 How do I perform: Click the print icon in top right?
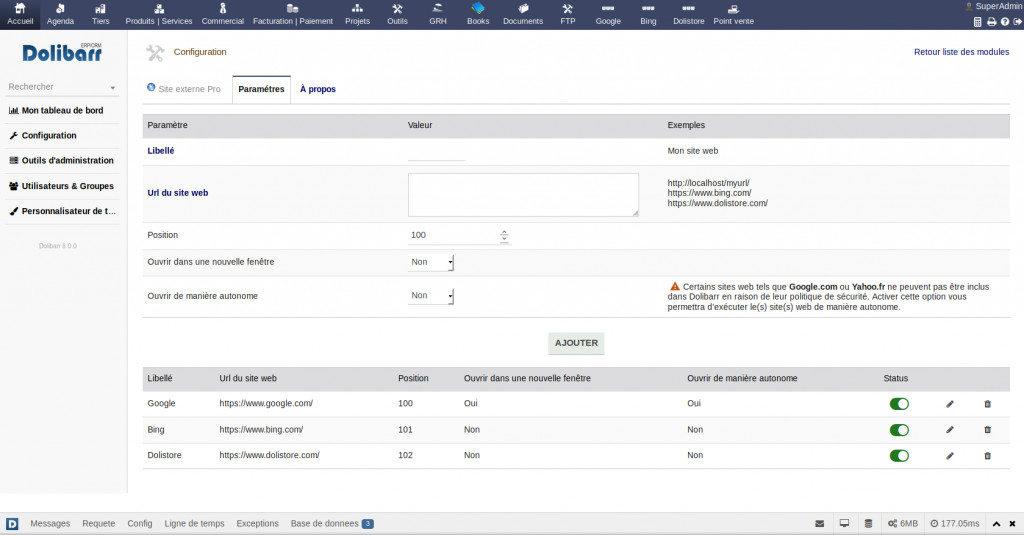(x=991, y=21)
